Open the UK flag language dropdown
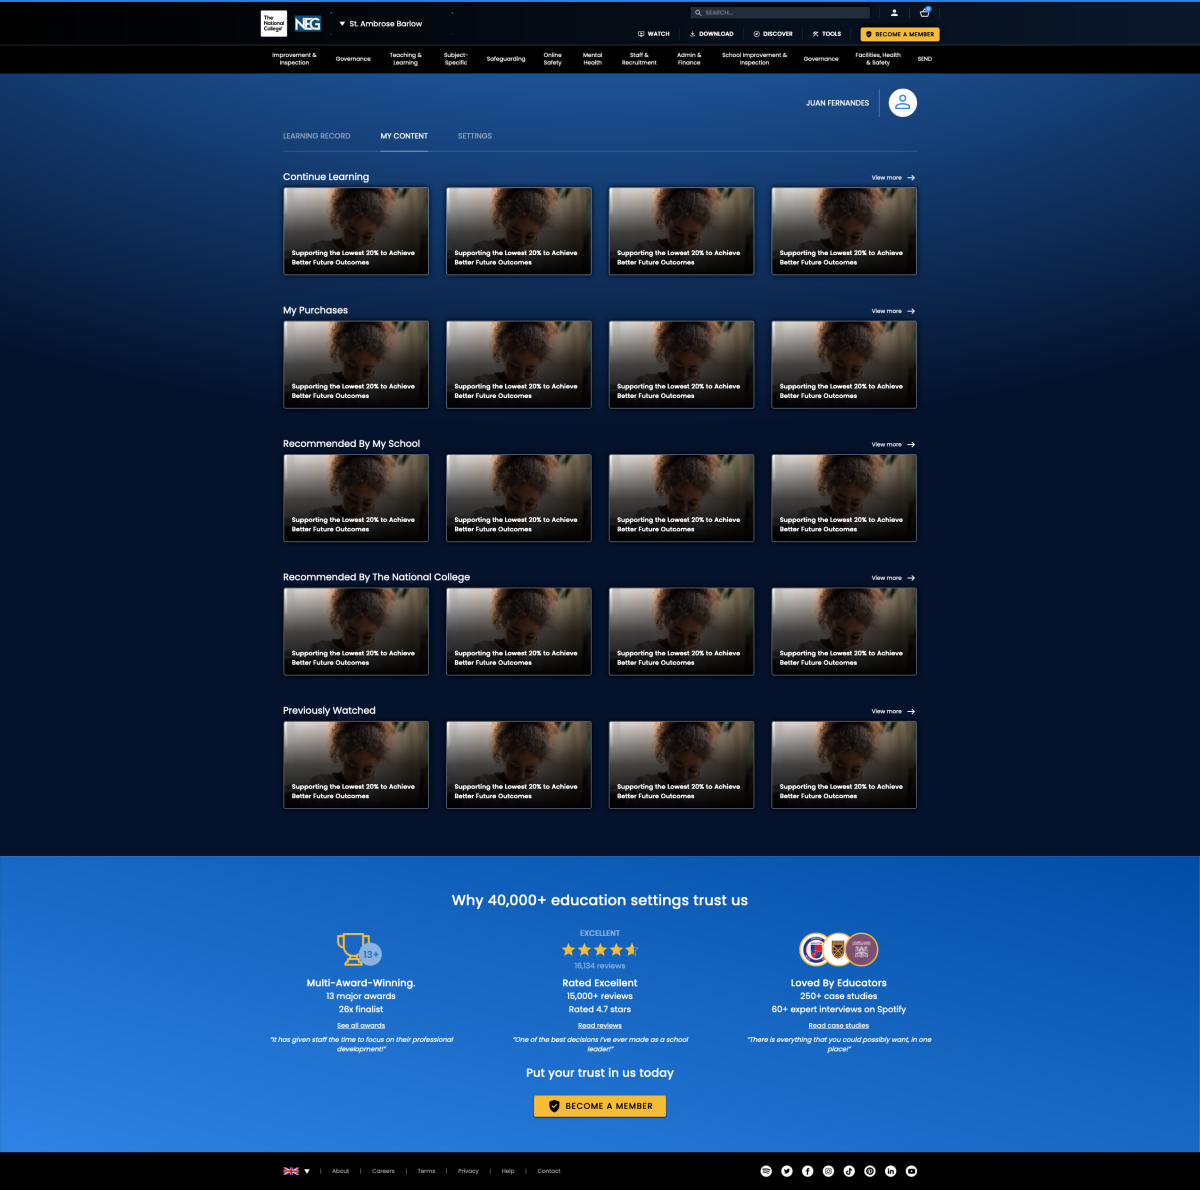The width and height of the screenshot is (1200, 1190). click(297, 1171)
